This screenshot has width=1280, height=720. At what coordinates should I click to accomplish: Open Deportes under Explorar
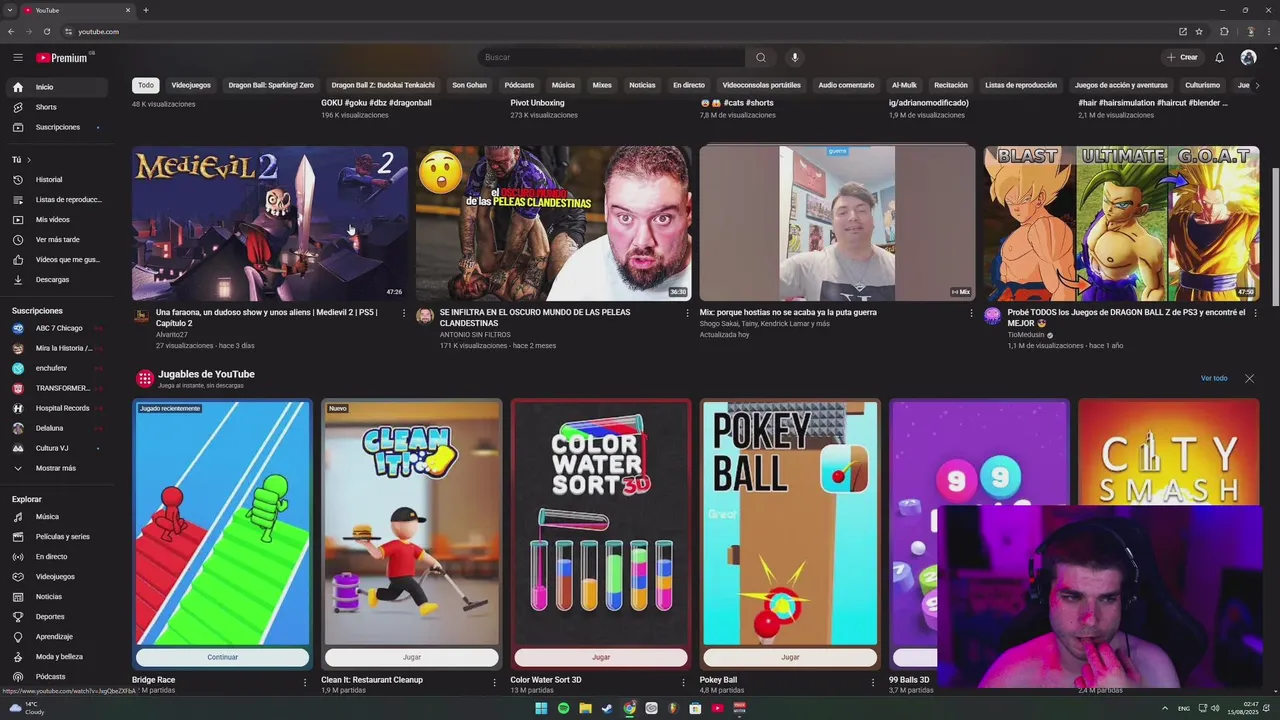pos(58,617)
